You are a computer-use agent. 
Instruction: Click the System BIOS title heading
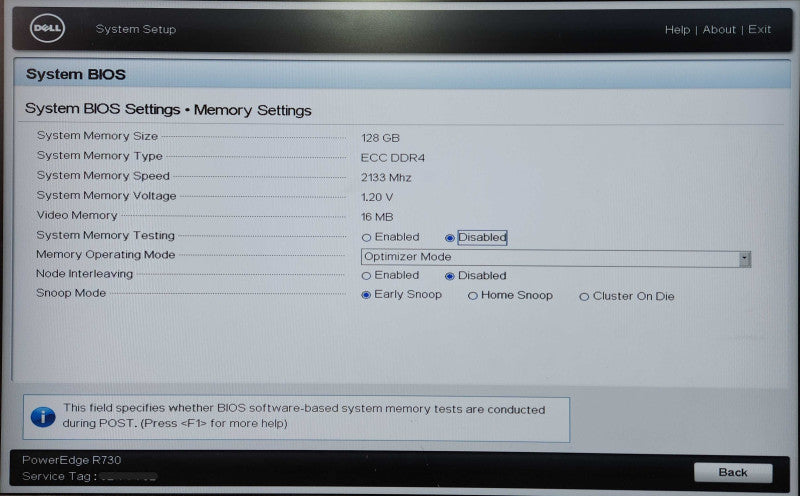point(76,75)
